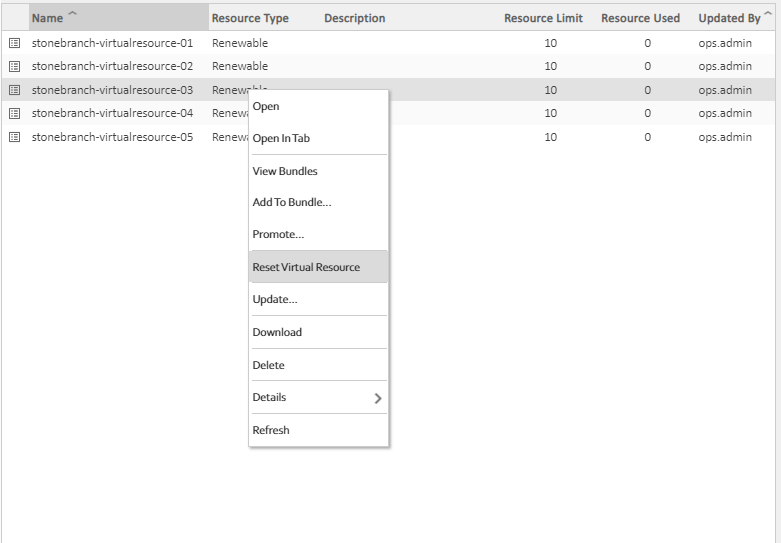Click the row icon for stonebranch-virtualresource-05
The image size is (781, 543).
[14, 137]
